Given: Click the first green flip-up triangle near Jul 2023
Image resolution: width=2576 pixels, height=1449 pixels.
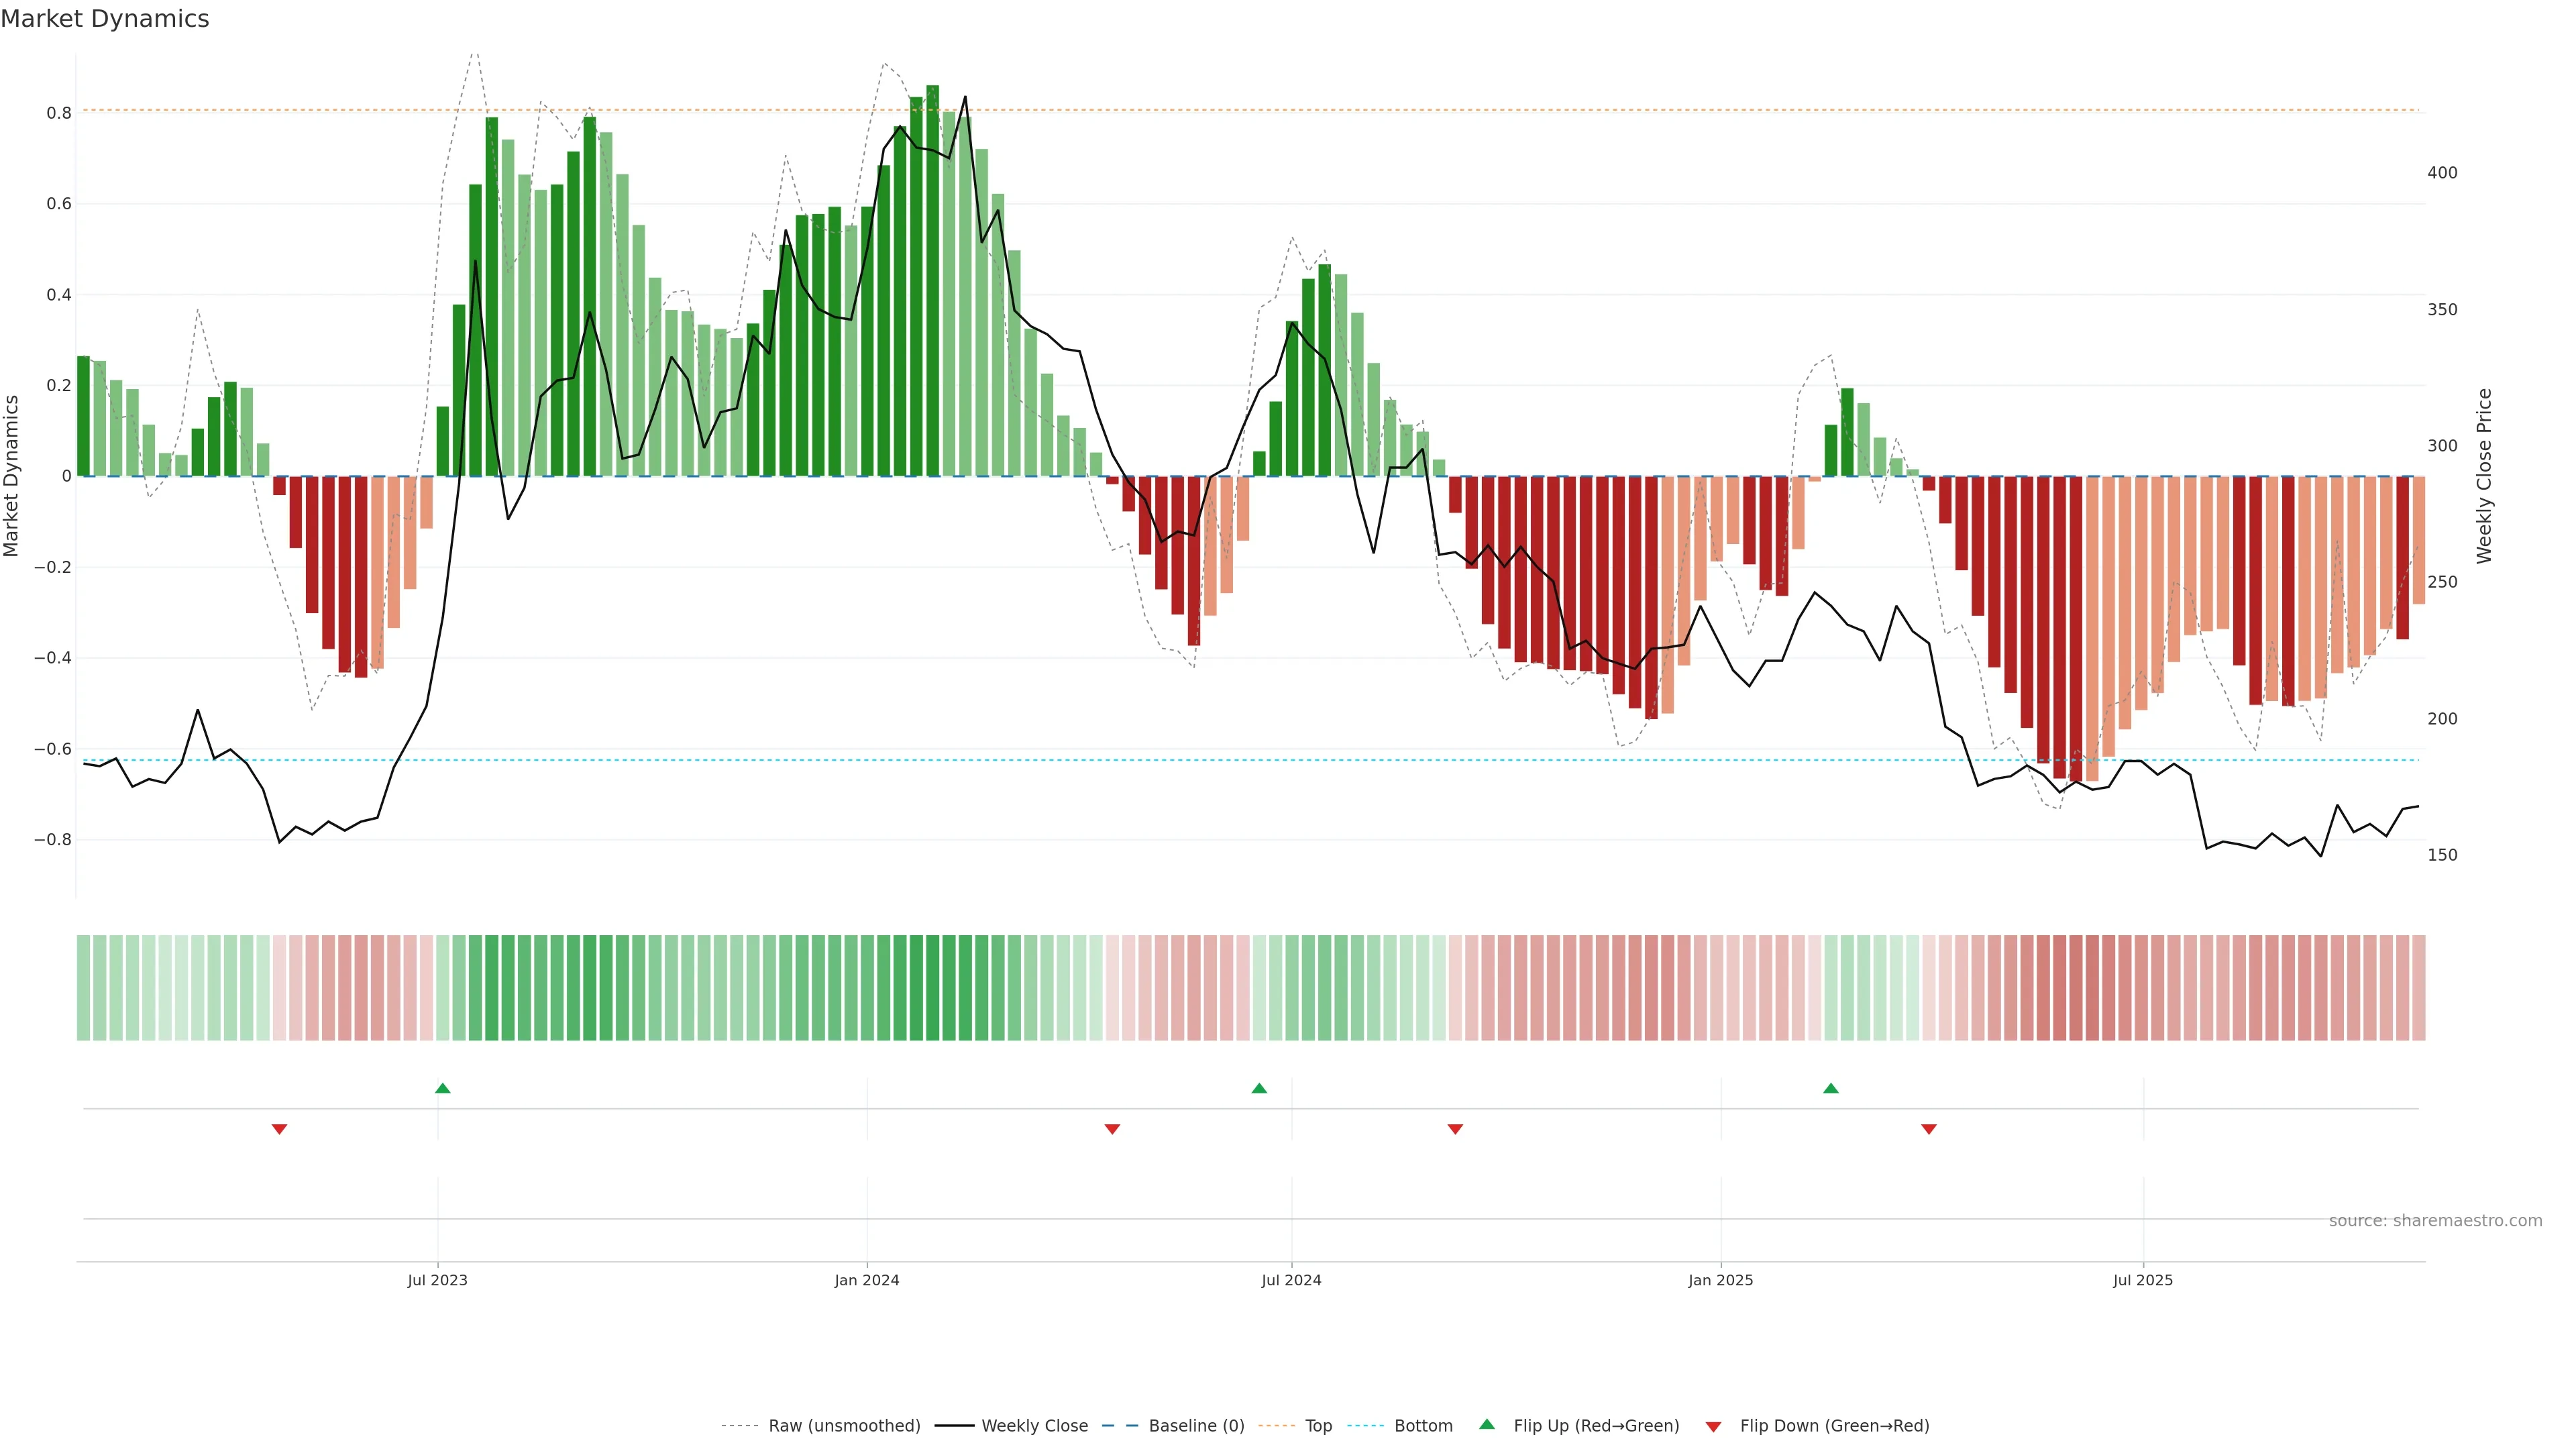Looking at the screenshot, I should (x=443, y=1088).
